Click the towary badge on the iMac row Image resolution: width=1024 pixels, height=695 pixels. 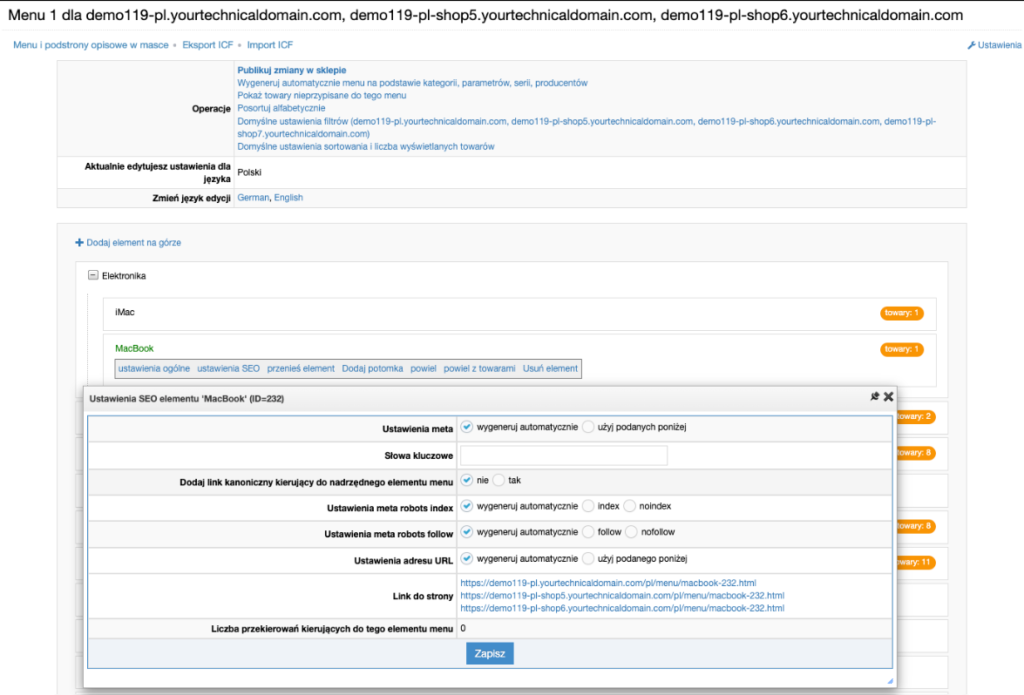[x=901, y=313]
